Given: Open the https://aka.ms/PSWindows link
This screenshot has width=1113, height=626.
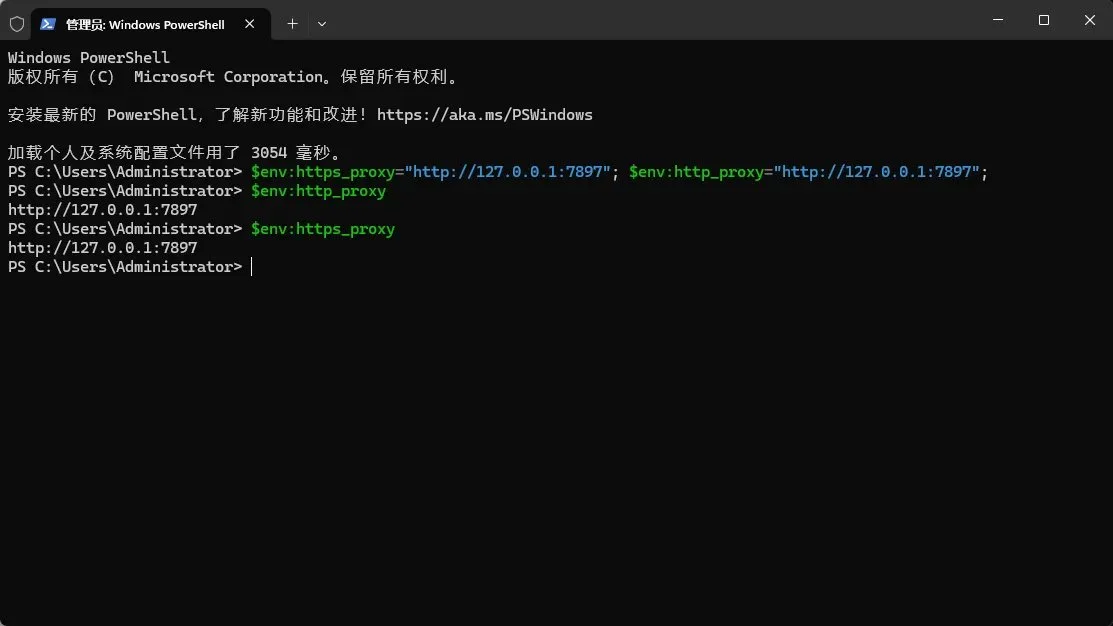Looking at the screenshot, I should (484, 115).
